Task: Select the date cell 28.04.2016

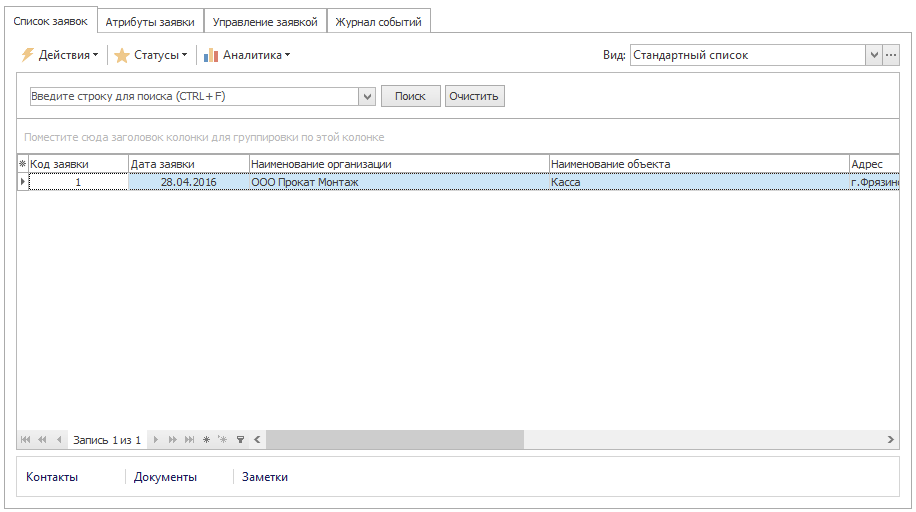Action: click(x=189, y=182)
